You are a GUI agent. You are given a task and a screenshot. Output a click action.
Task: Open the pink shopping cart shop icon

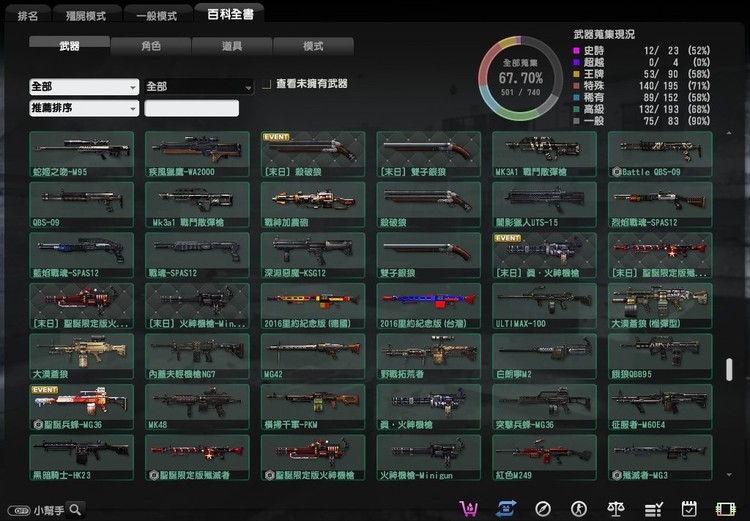[468, 509]
